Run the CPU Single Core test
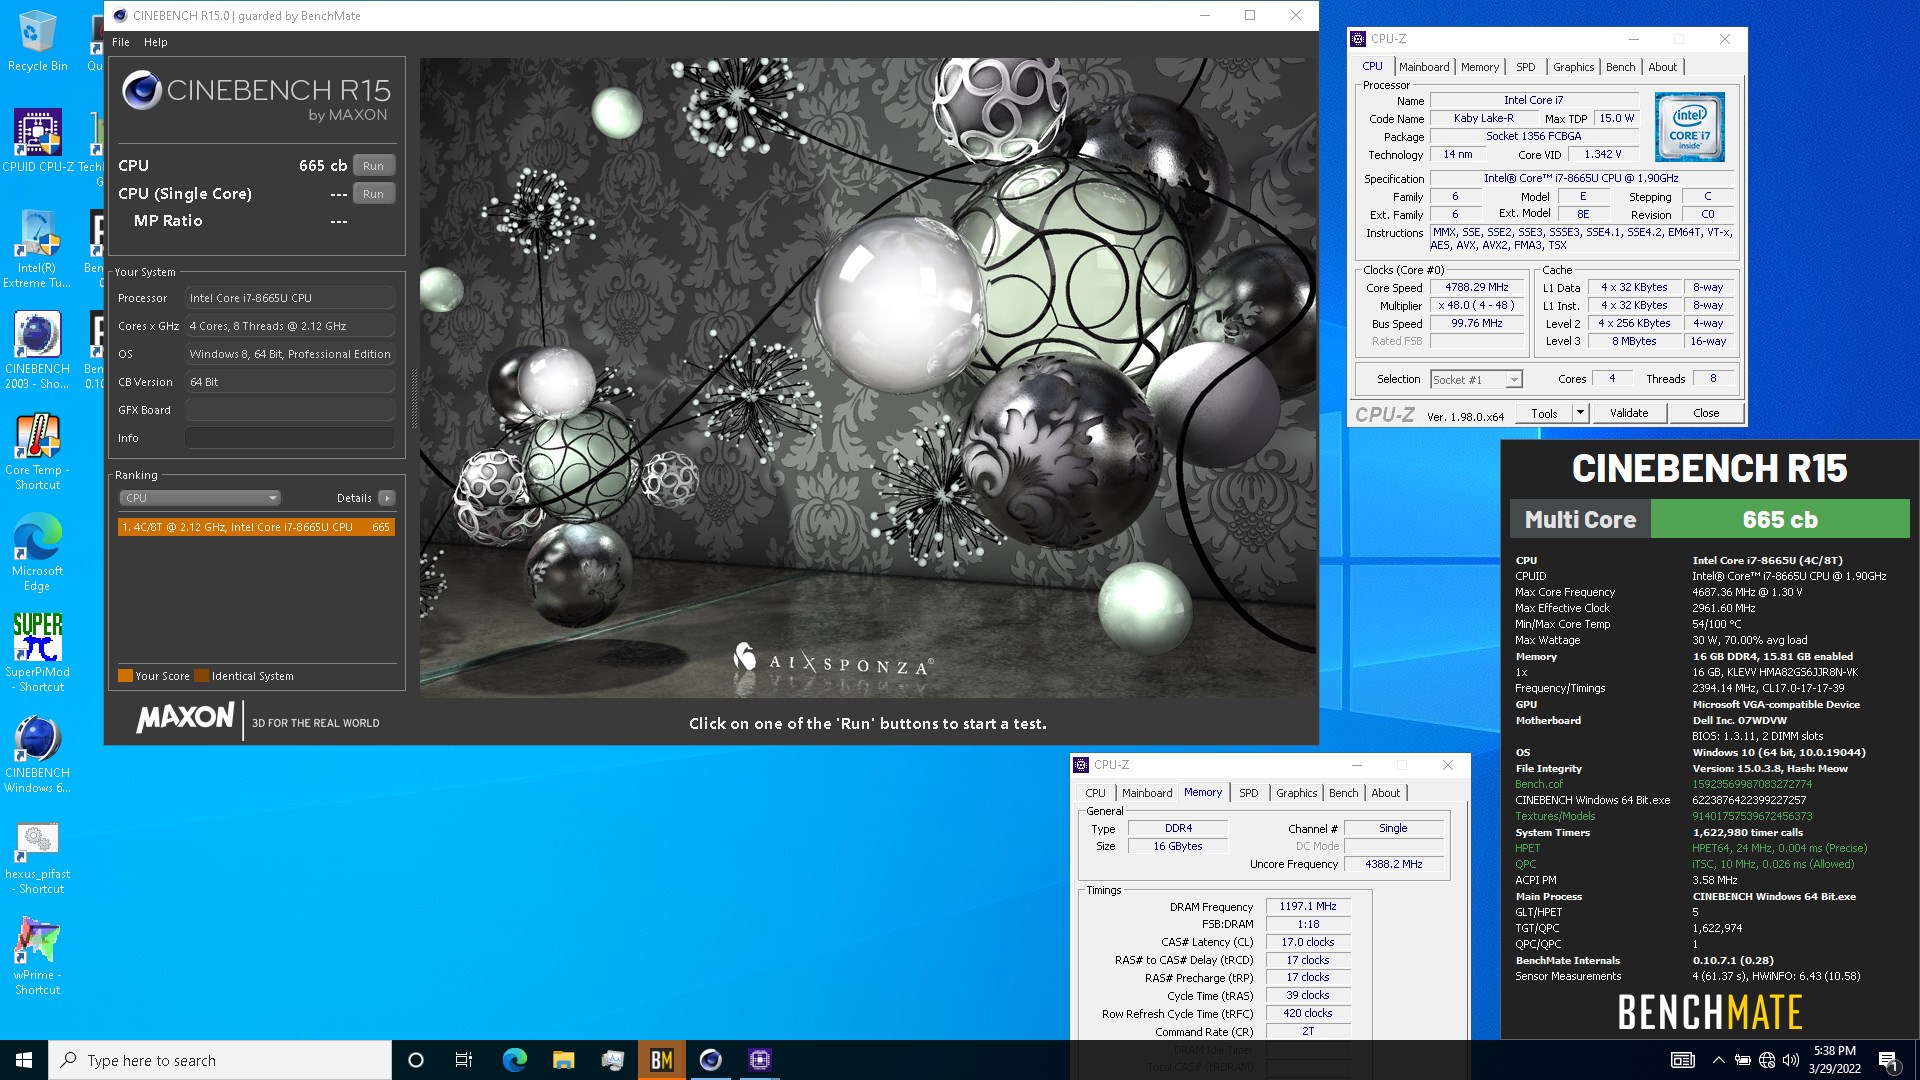The image size is (1920, 1080). [x=373, y=194]
